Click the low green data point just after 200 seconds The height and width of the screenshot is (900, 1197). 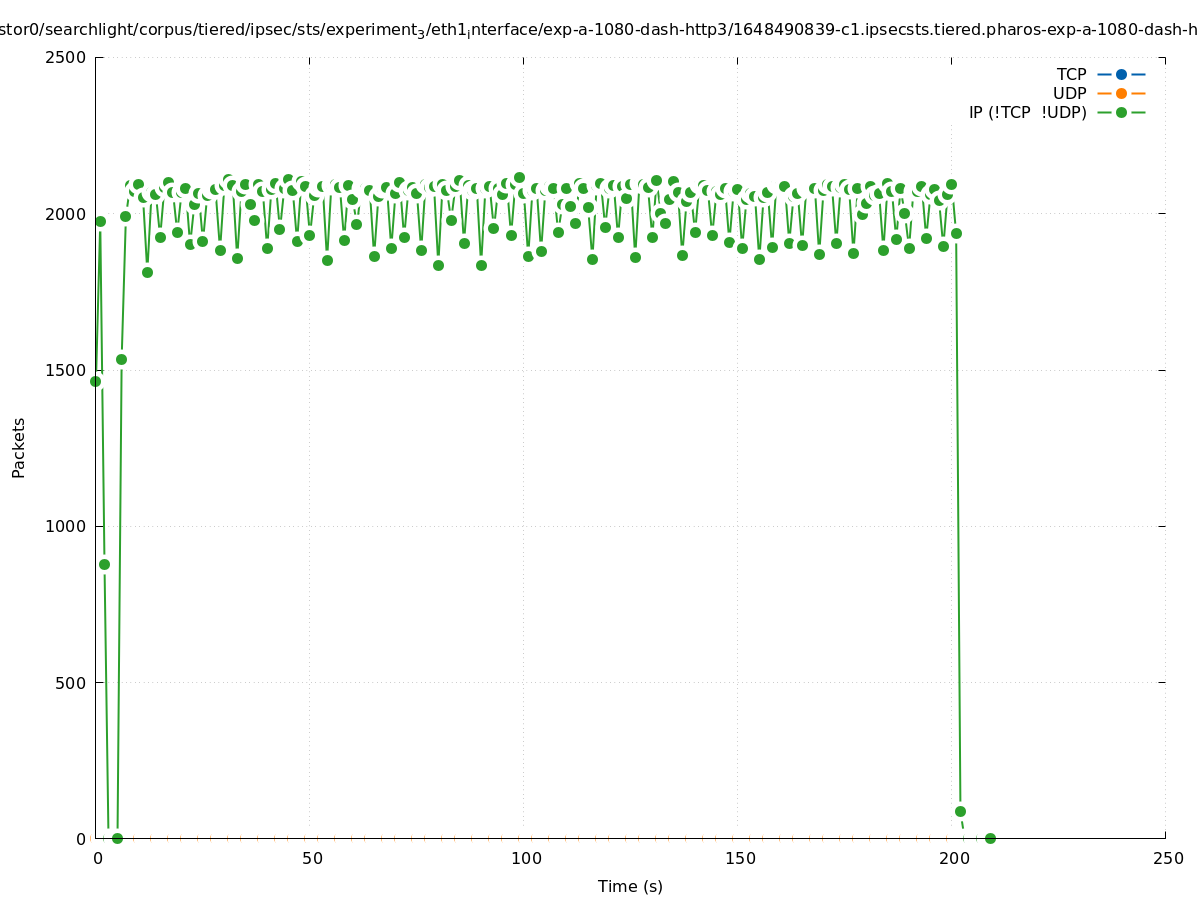click(x=960, y=811)
